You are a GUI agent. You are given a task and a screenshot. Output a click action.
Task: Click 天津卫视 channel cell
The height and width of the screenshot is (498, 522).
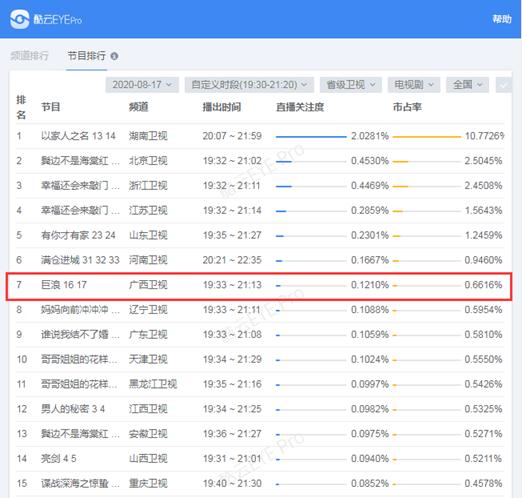click(148, 359)
